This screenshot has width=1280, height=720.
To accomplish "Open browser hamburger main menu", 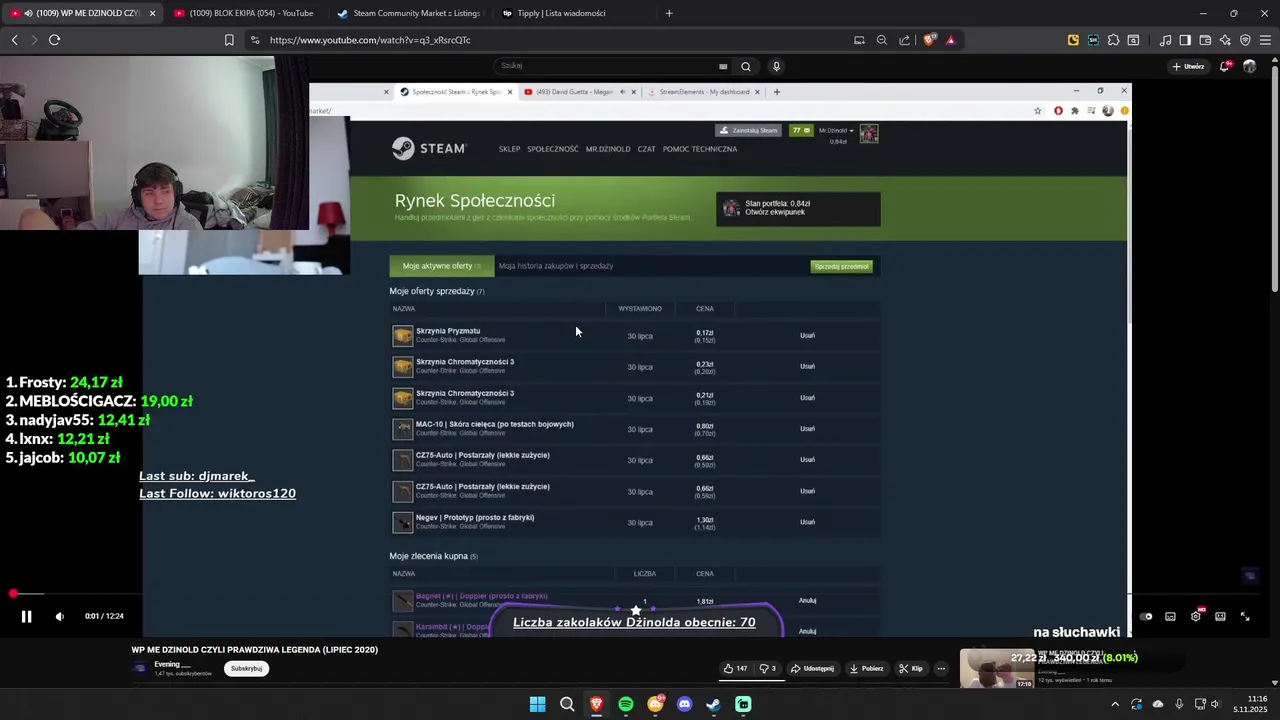I will pos(1265,40).
